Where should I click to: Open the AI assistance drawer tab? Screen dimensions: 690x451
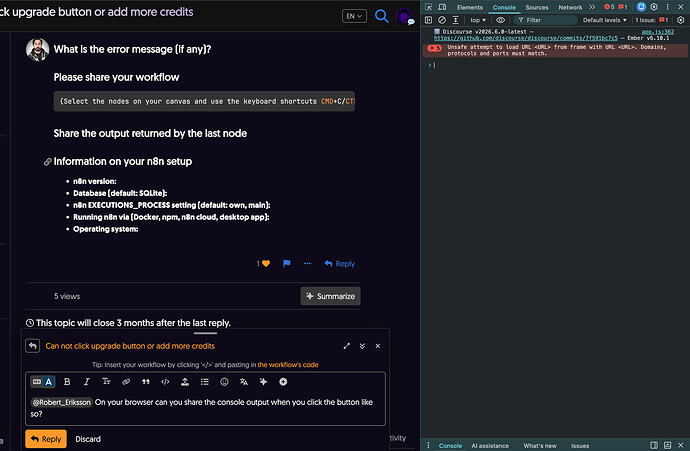click(490, 446)
